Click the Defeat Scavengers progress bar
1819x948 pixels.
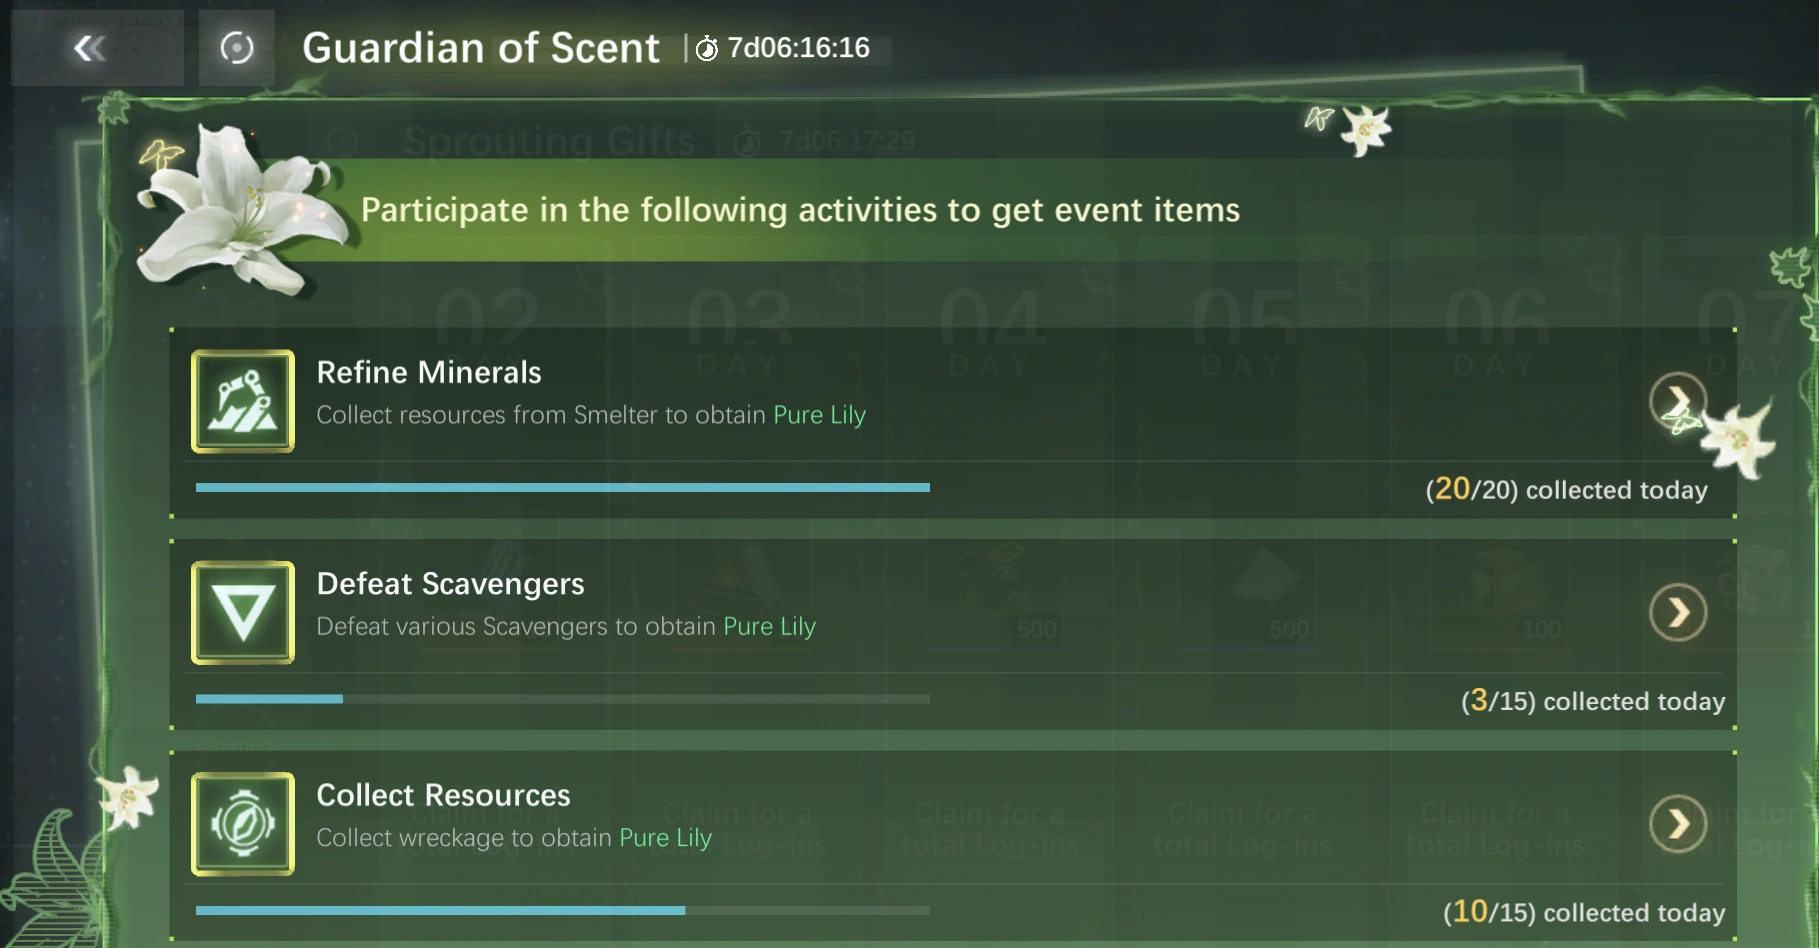click(x=562, y=699)
